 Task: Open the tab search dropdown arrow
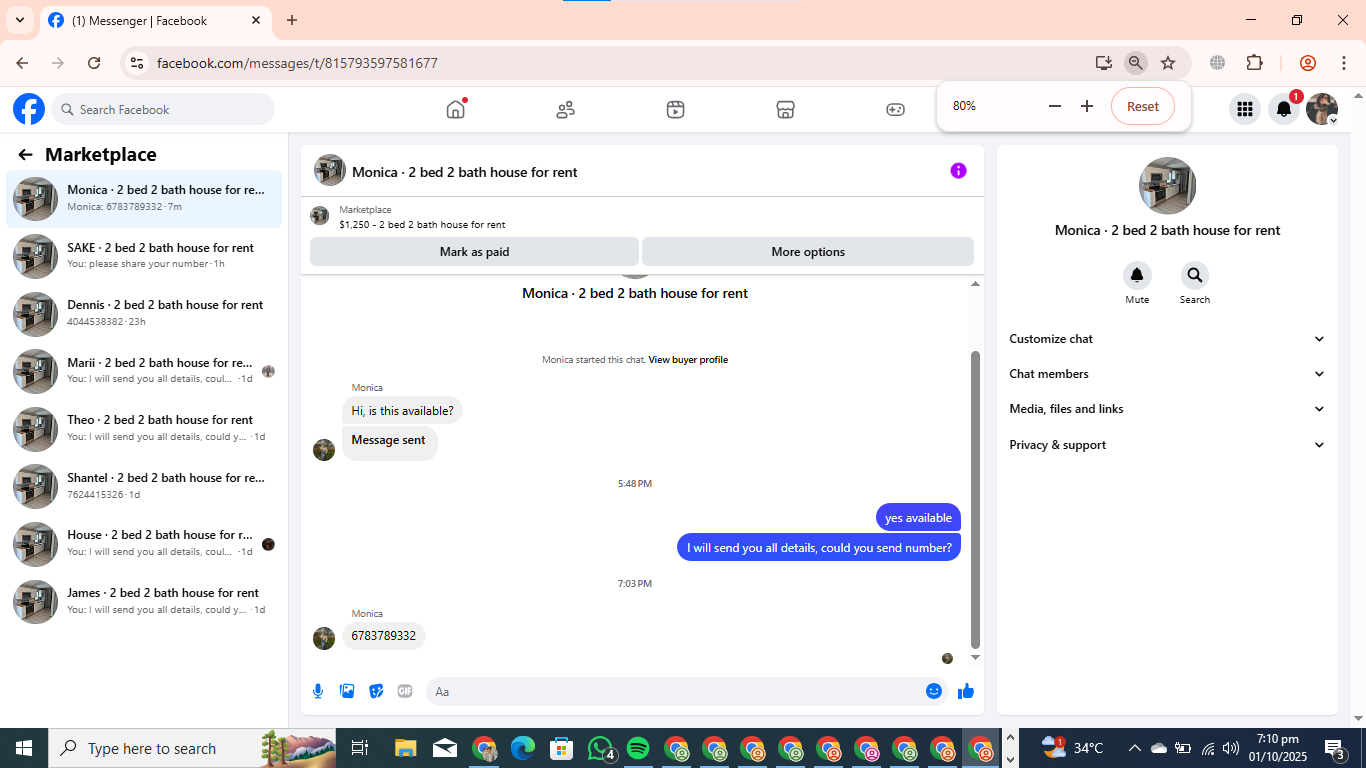[x=19, y=20]
